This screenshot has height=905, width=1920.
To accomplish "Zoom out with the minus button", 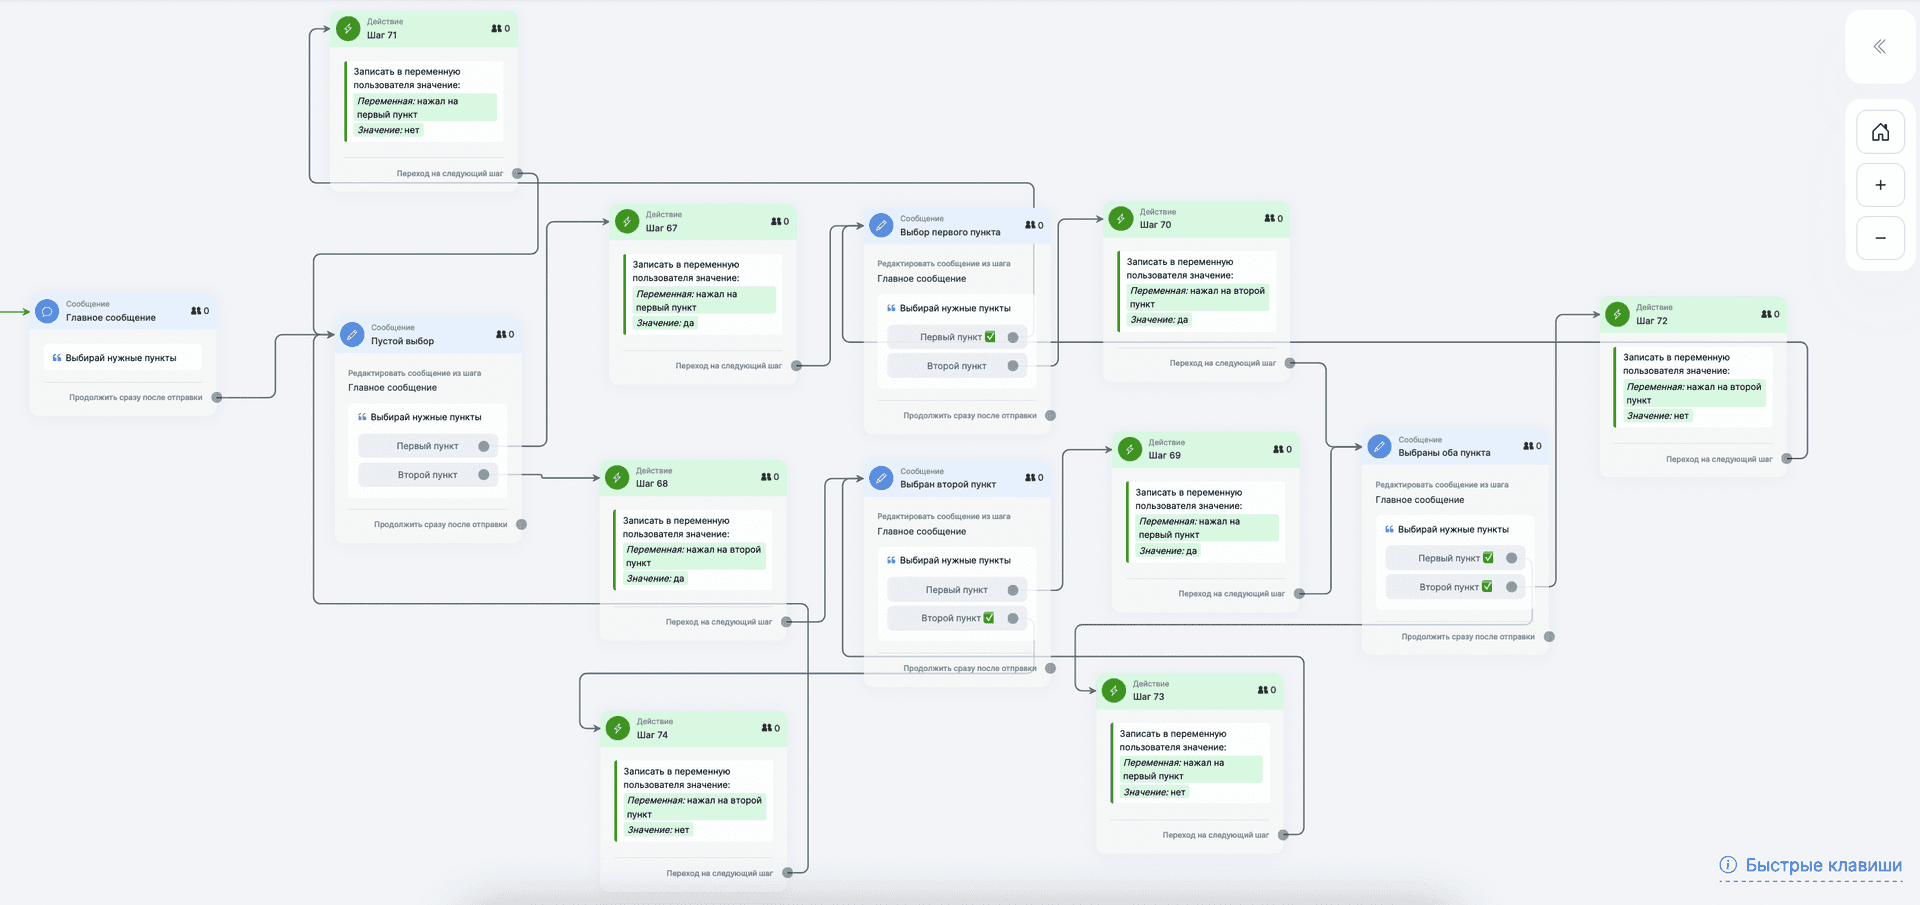I will 1880,238.
